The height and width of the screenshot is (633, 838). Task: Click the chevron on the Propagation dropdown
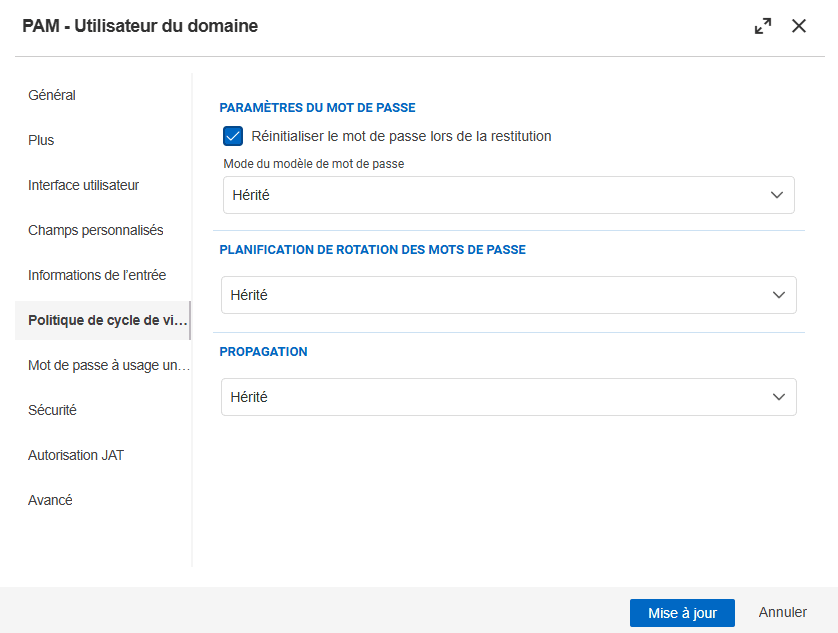(778, 397)
